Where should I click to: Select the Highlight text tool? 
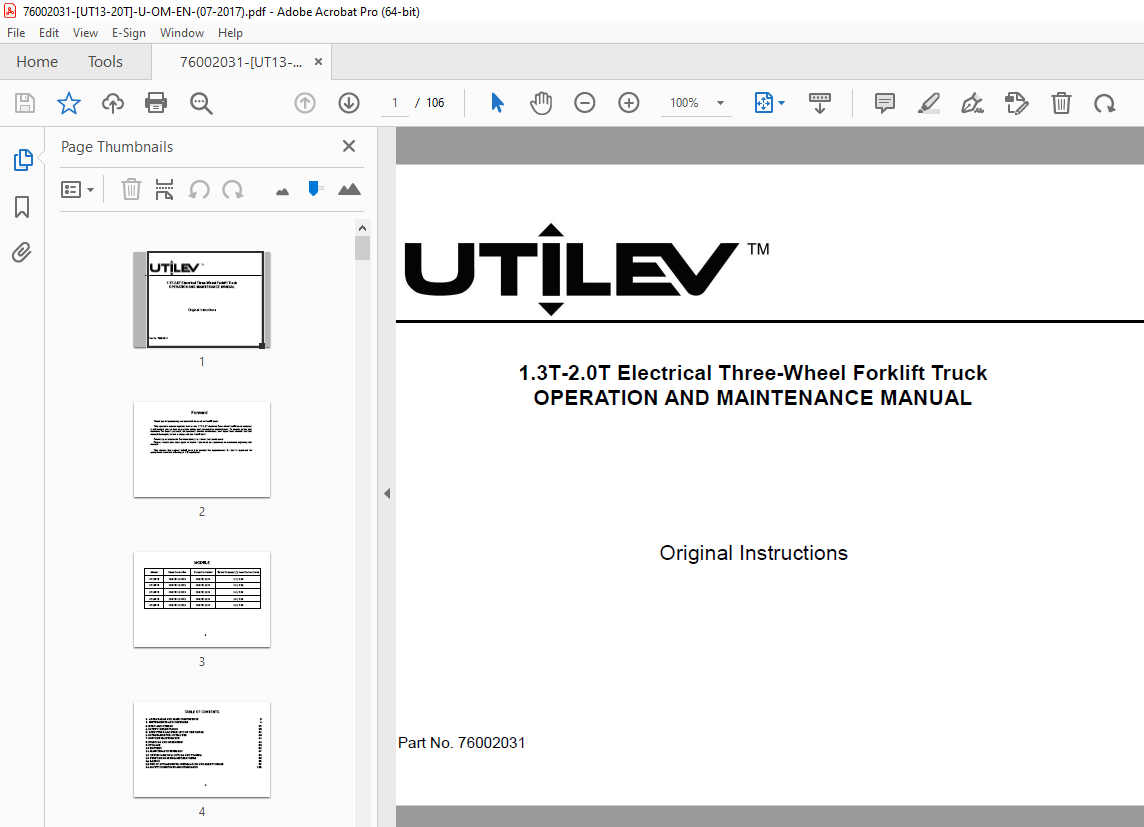pos(928,103)
